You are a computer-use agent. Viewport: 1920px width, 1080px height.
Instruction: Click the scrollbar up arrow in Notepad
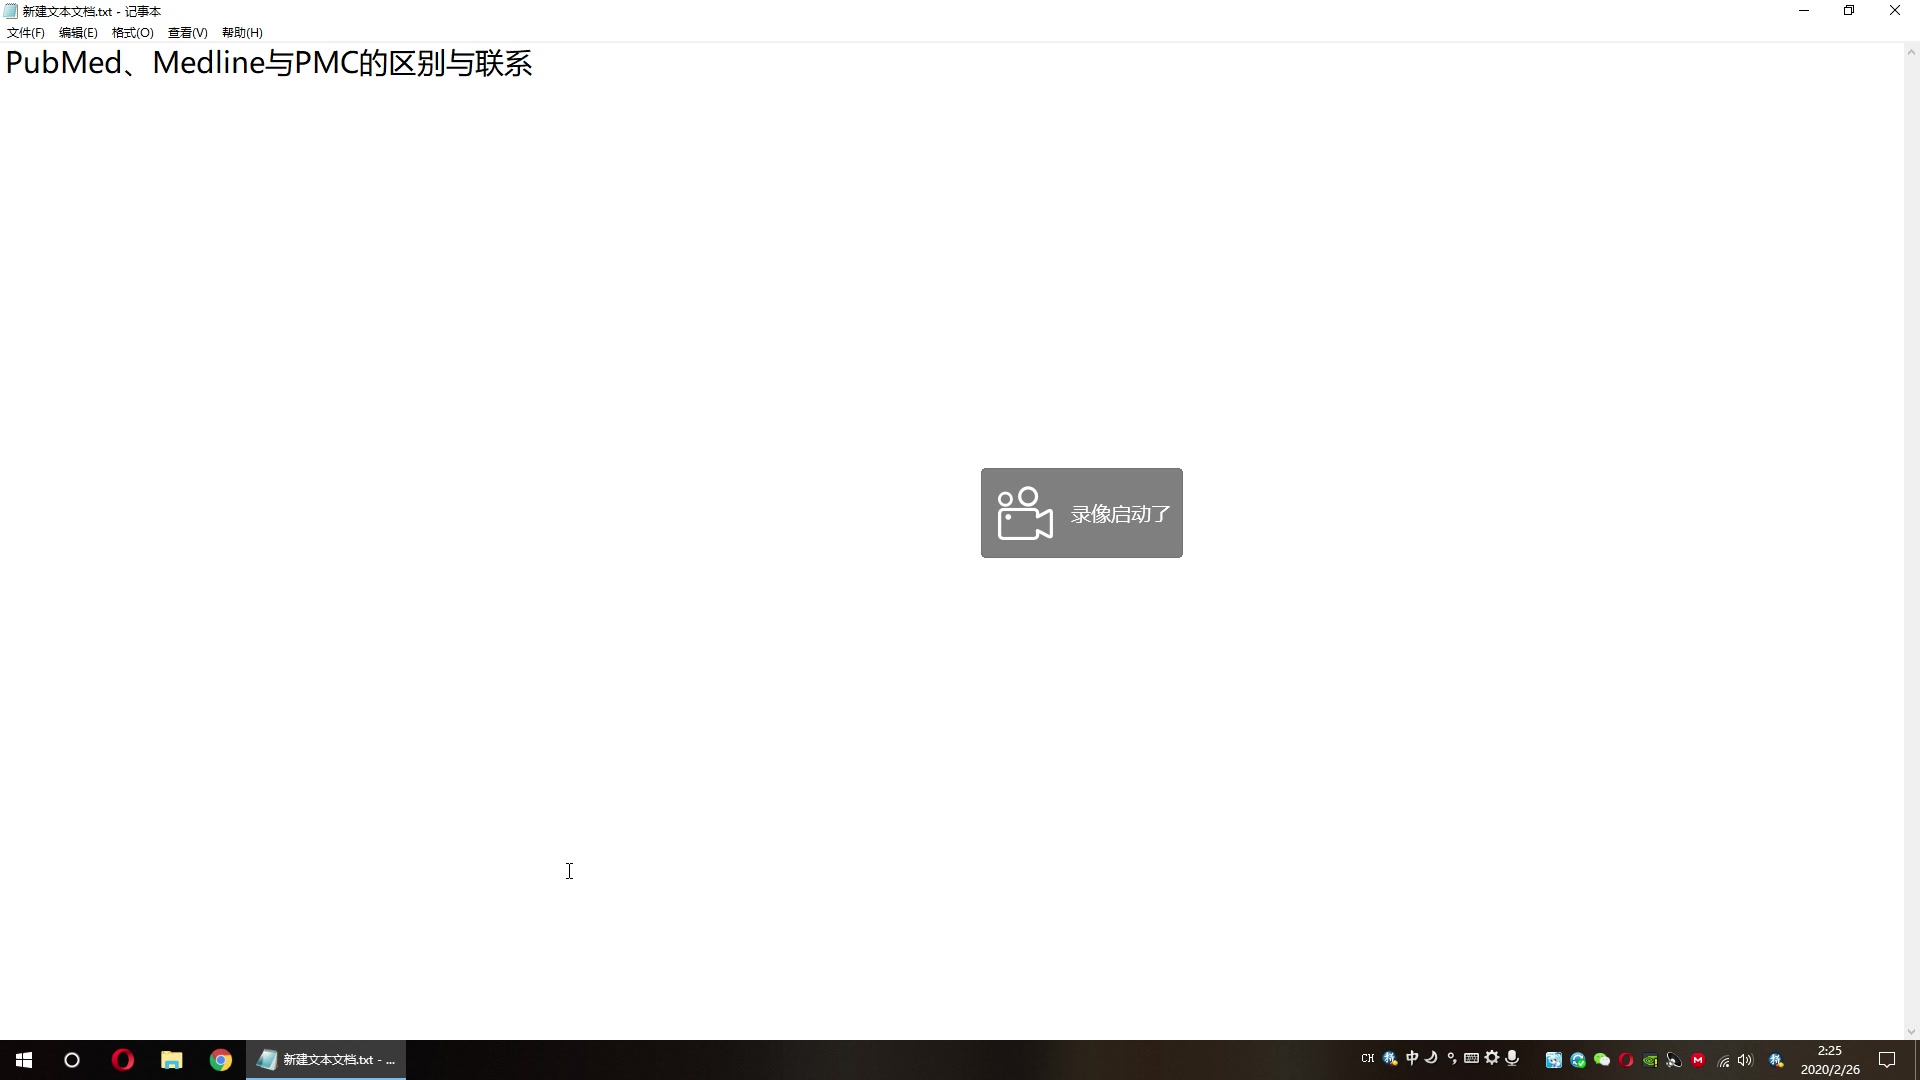[1911, 52]
